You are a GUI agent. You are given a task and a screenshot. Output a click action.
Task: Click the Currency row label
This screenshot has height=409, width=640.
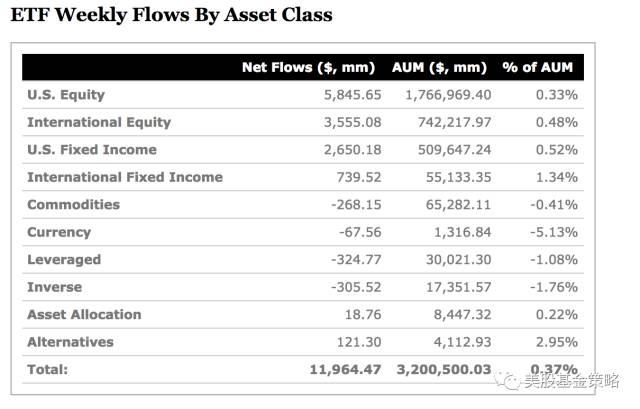tap(59, 232)
